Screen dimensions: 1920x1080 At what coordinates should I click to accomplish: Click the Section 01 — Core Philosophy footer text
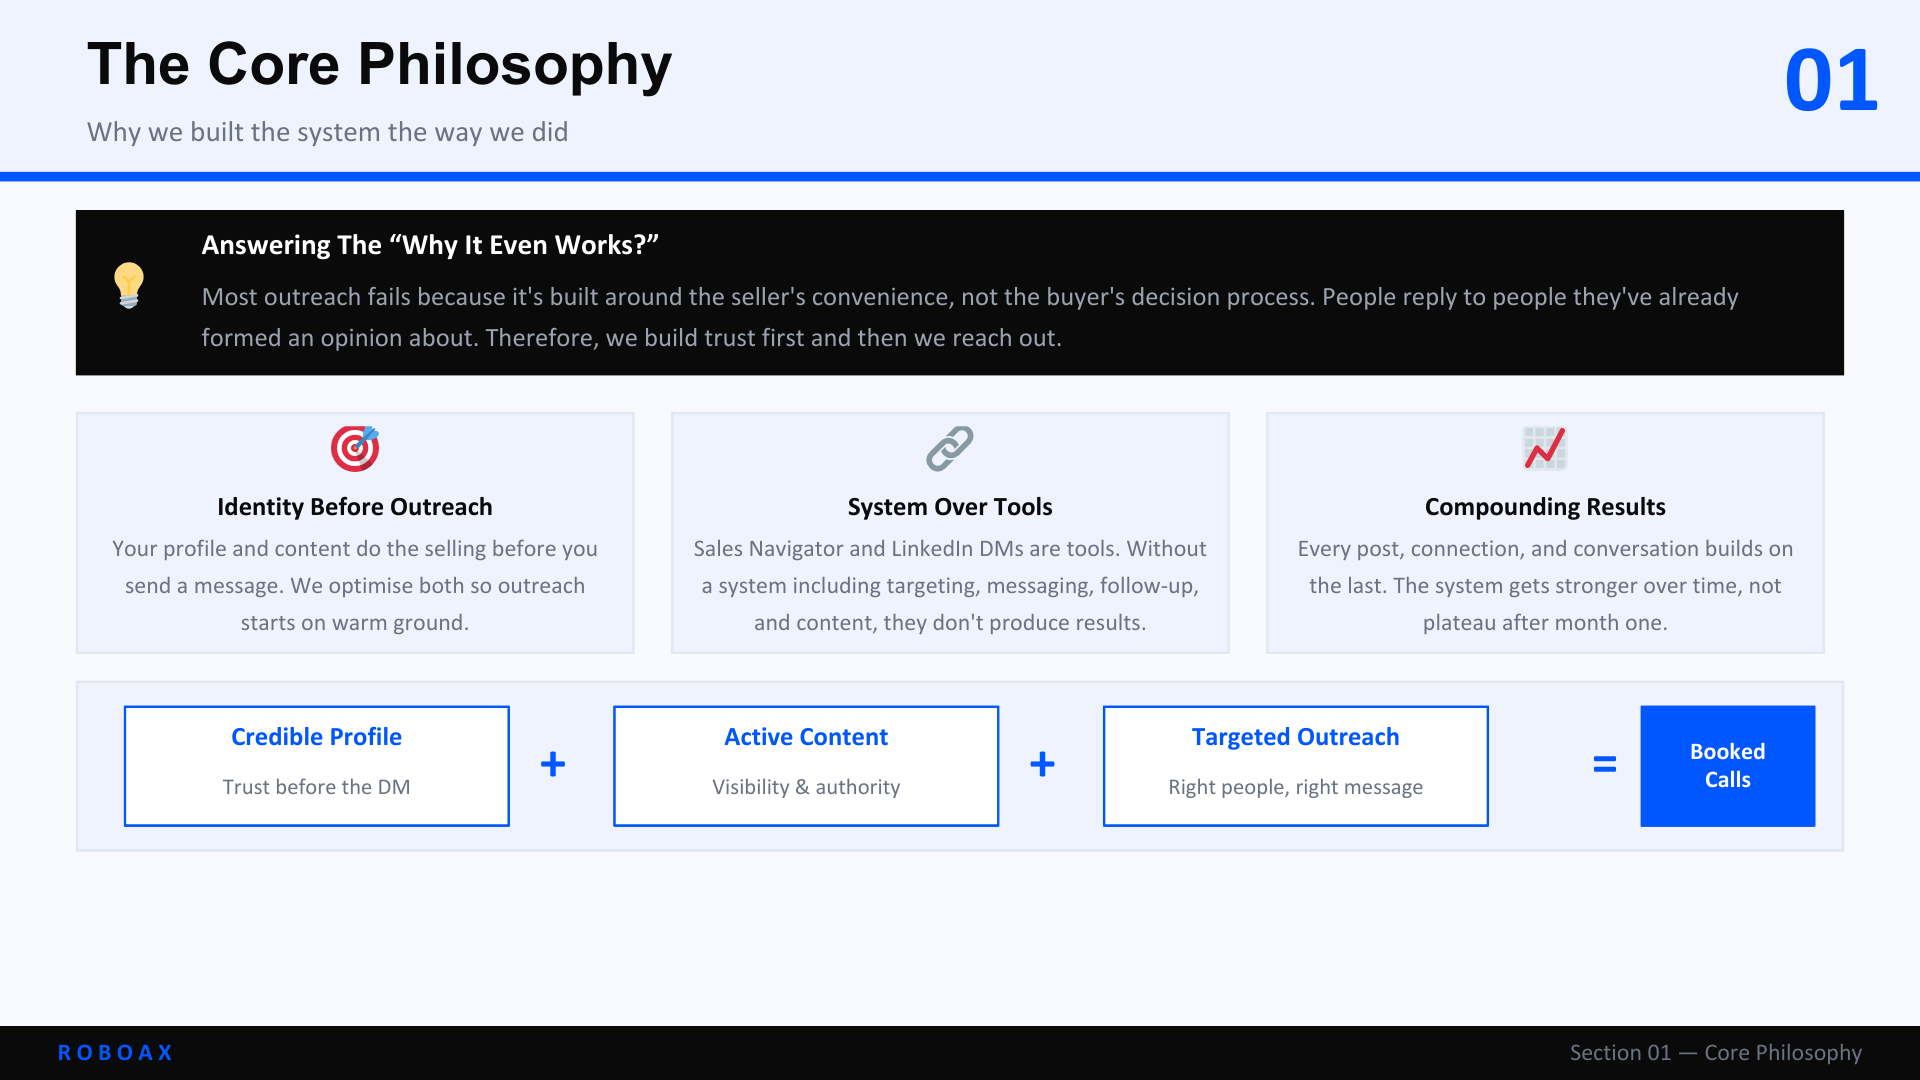pyautogui.click(x=1715, y=1053)
